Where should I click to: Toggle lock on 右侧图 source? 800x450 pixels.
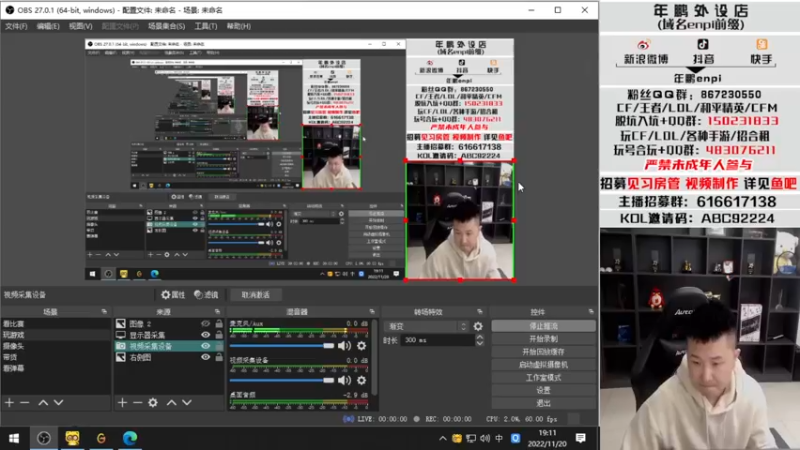(219, 357)
